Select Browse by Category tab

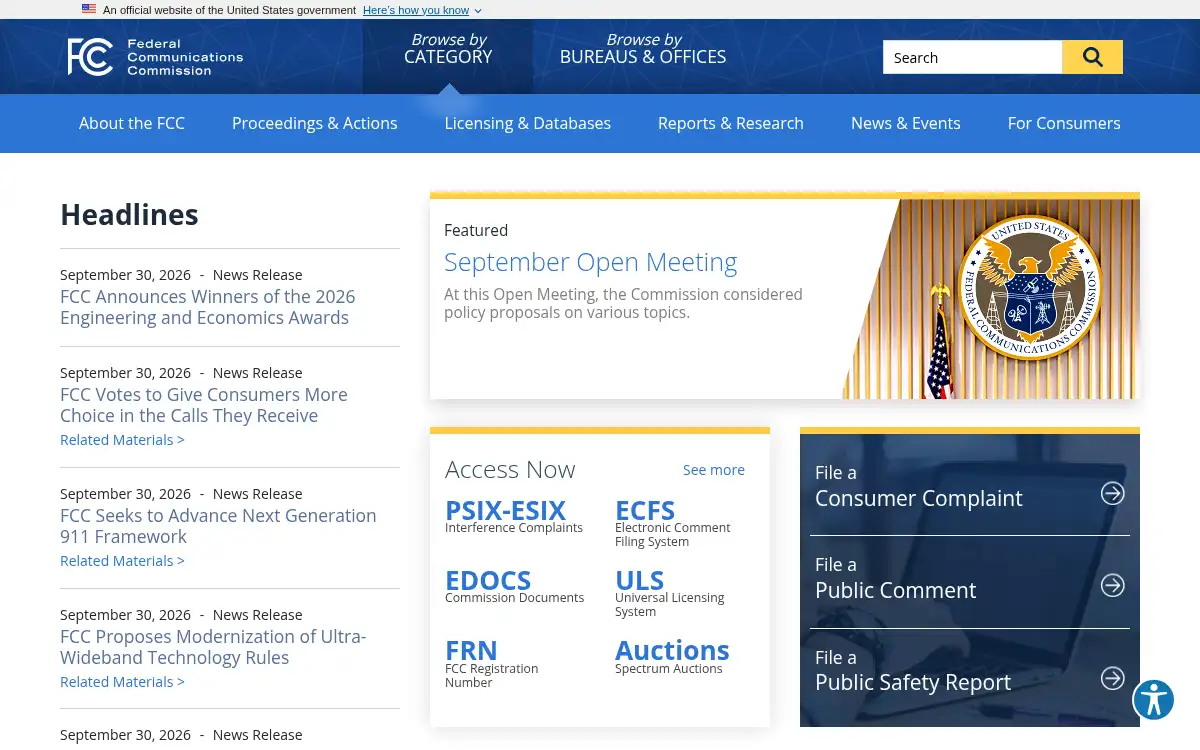click(448, 56)
